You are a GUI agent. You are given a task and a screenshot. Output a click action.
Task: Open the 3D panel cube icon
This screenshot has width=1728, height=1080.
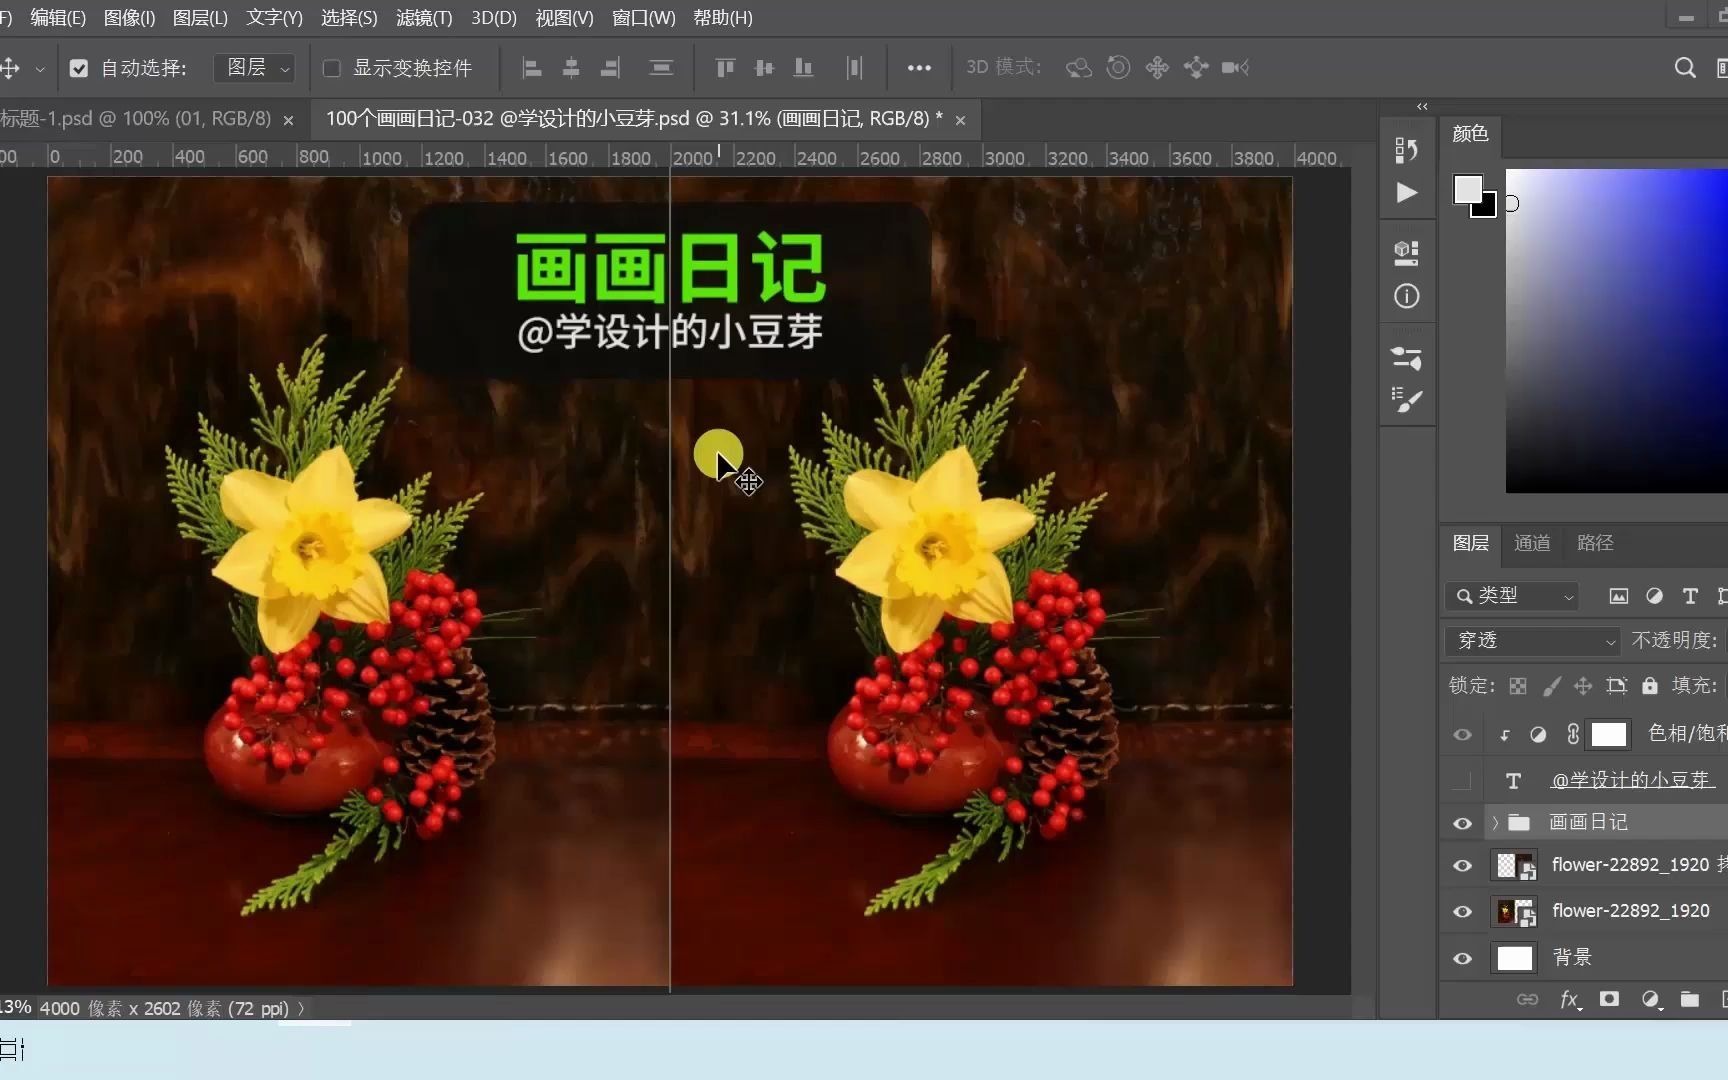pyautogui.click(x=1407, y=253)
